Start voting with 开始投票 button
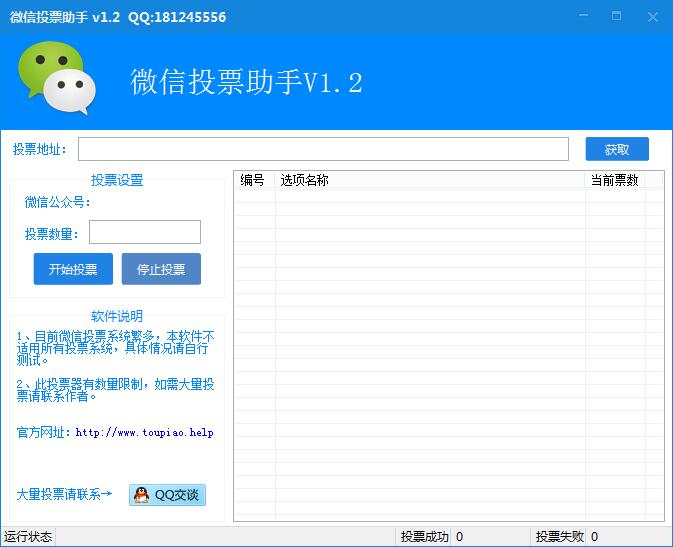This screenshot has width=673, height=547. tap(73, 269)
